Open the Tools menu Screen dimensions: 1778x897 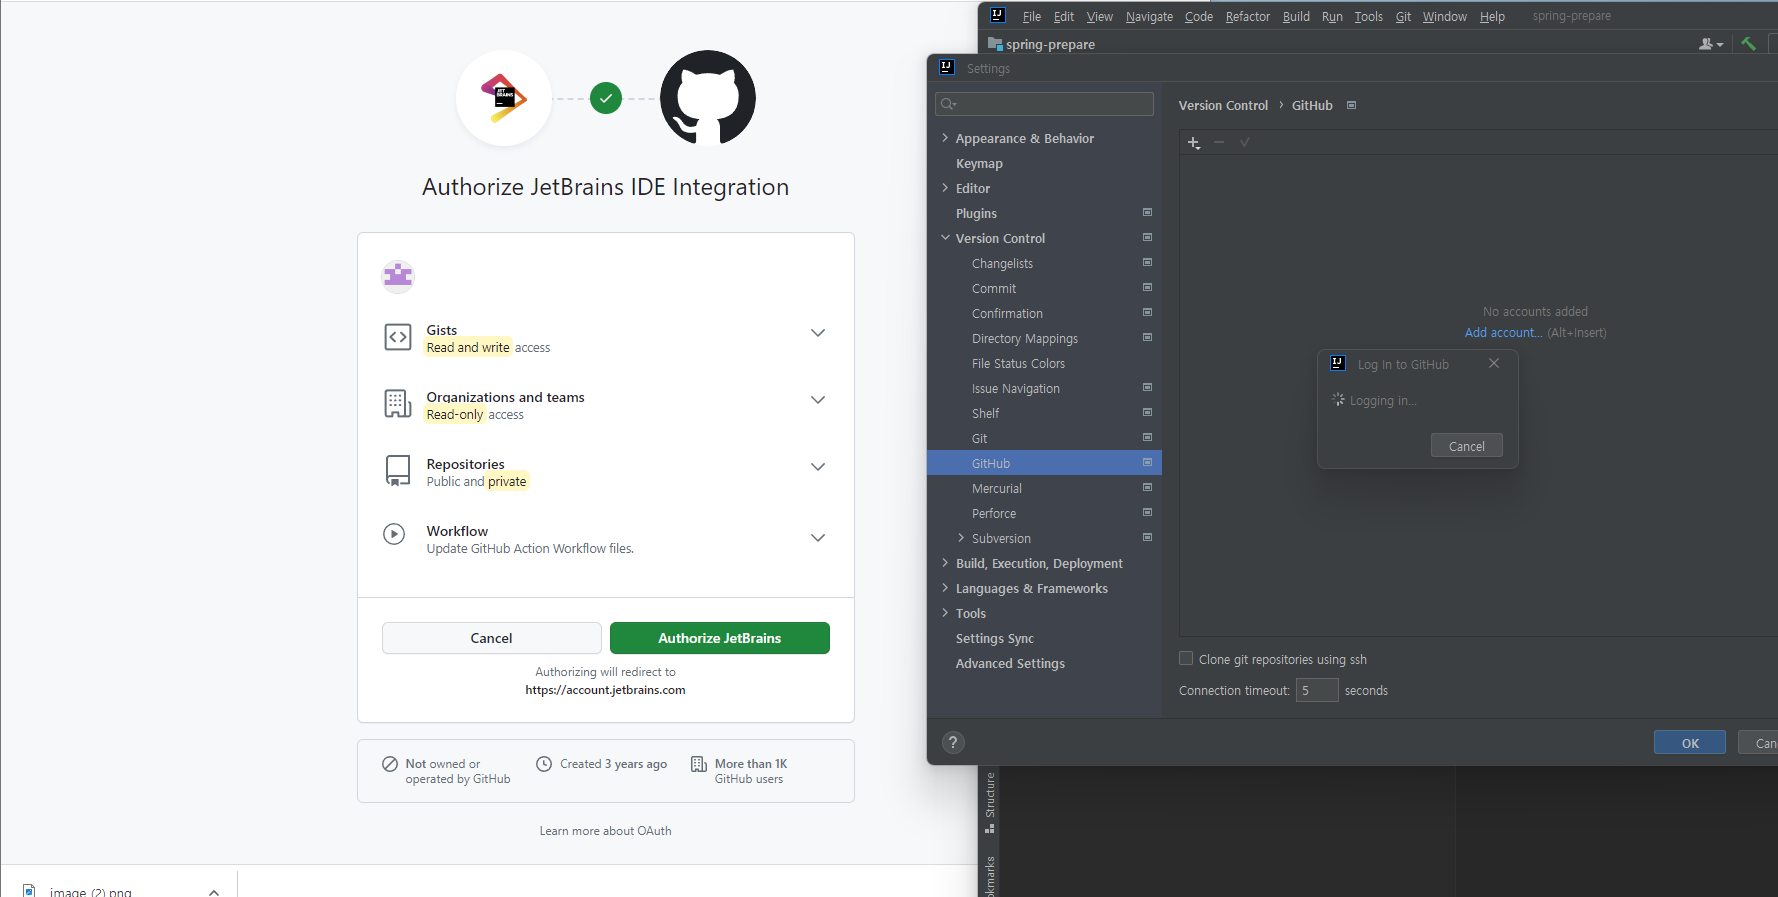coord(1368,16)
